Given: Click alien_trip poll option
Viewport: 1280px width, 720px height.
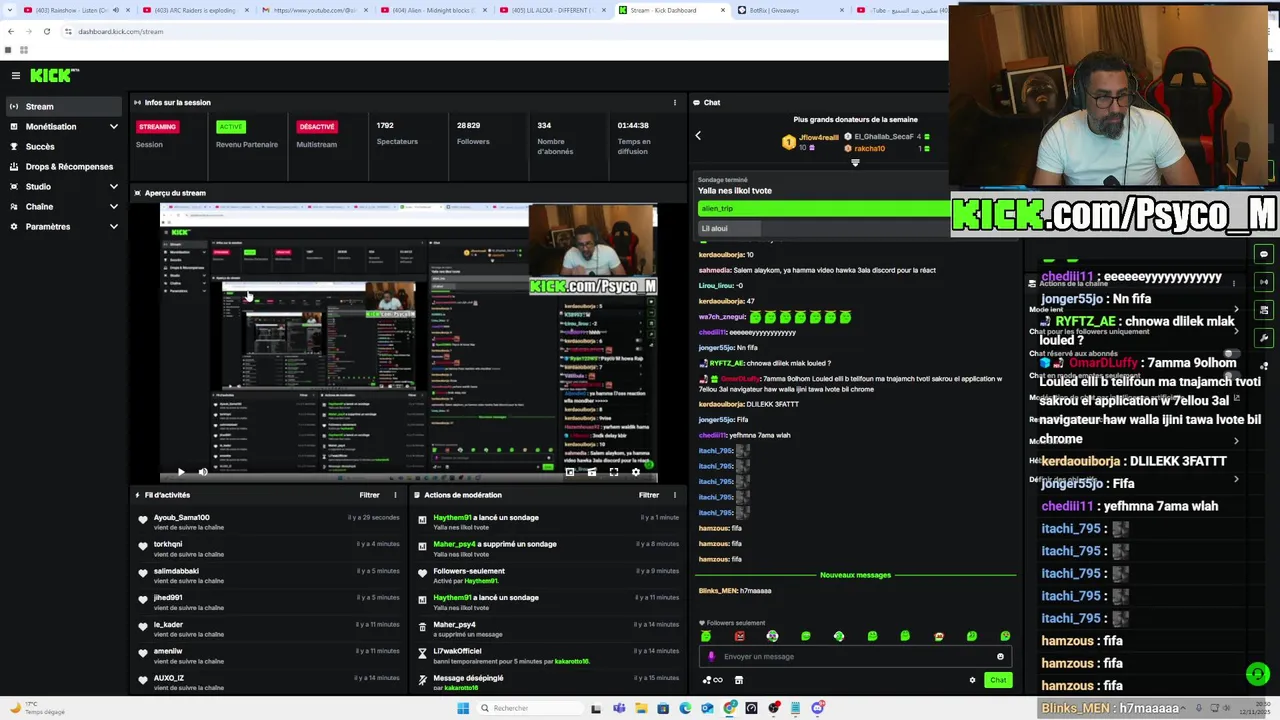Looking at the screenshot, I should 824,208.
